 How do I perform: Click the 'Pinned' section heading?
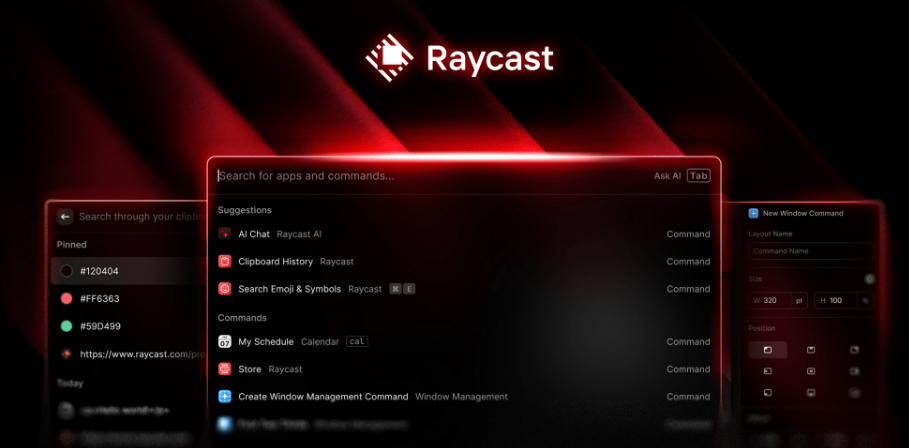pos(72,245)
